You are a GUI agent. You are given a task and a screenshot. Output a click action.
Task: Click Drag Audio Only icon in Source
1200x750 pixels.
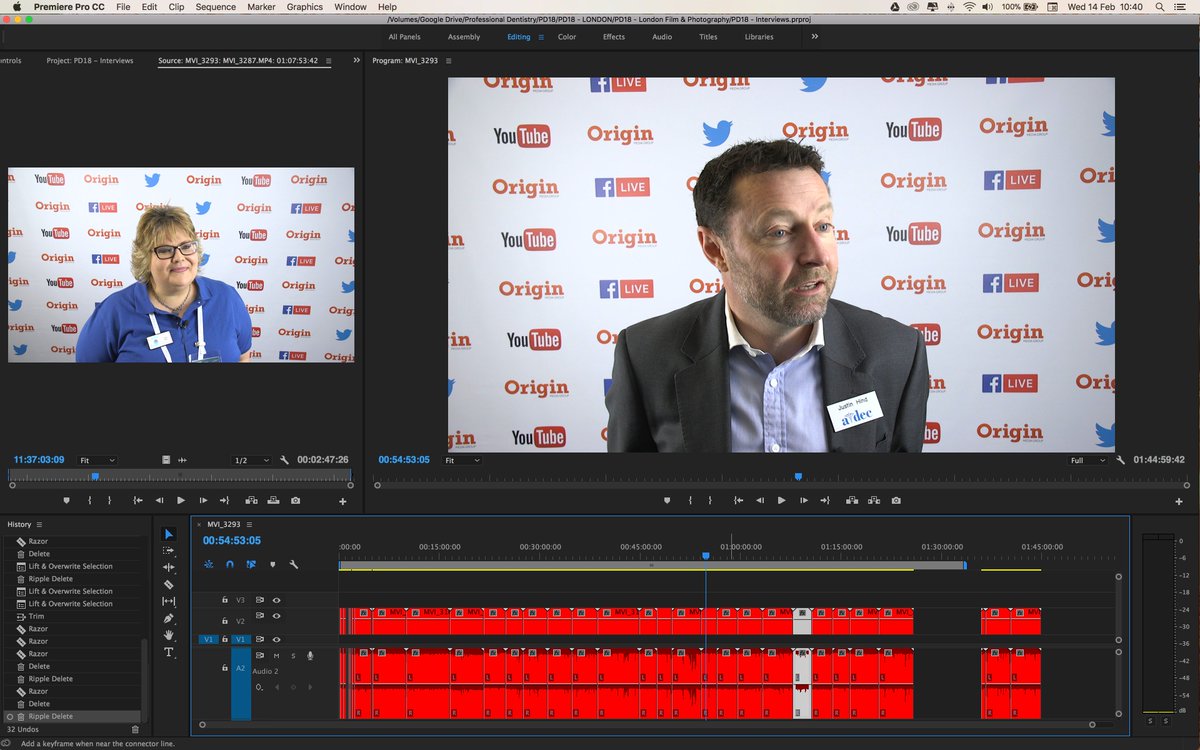[x=182, y=460]
